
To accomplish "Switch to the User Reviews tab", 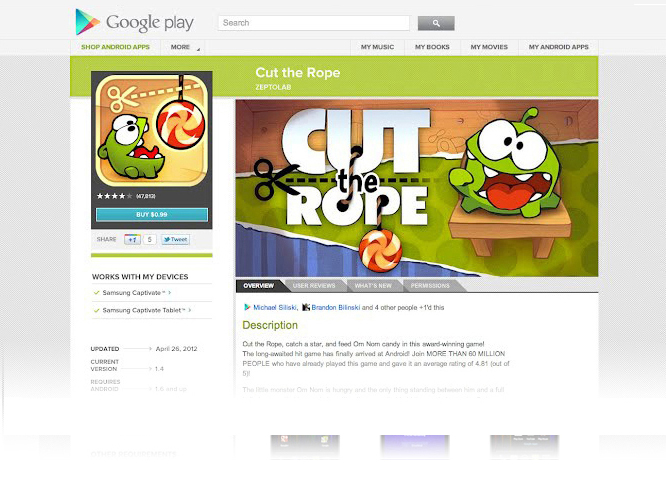I will 314,286.
